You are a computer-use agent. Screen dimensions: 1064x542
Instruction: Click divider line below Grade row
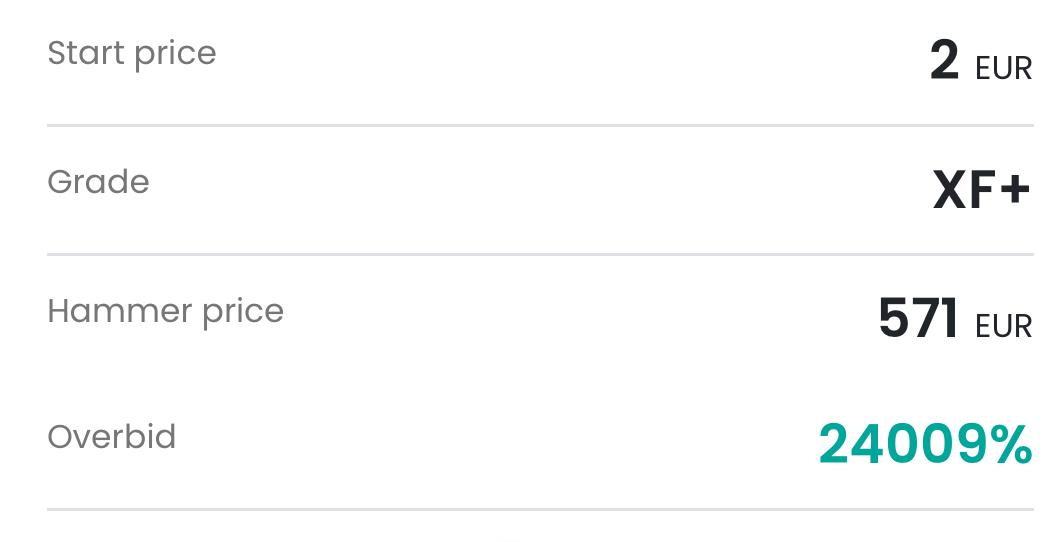click(x=540, y=254)
